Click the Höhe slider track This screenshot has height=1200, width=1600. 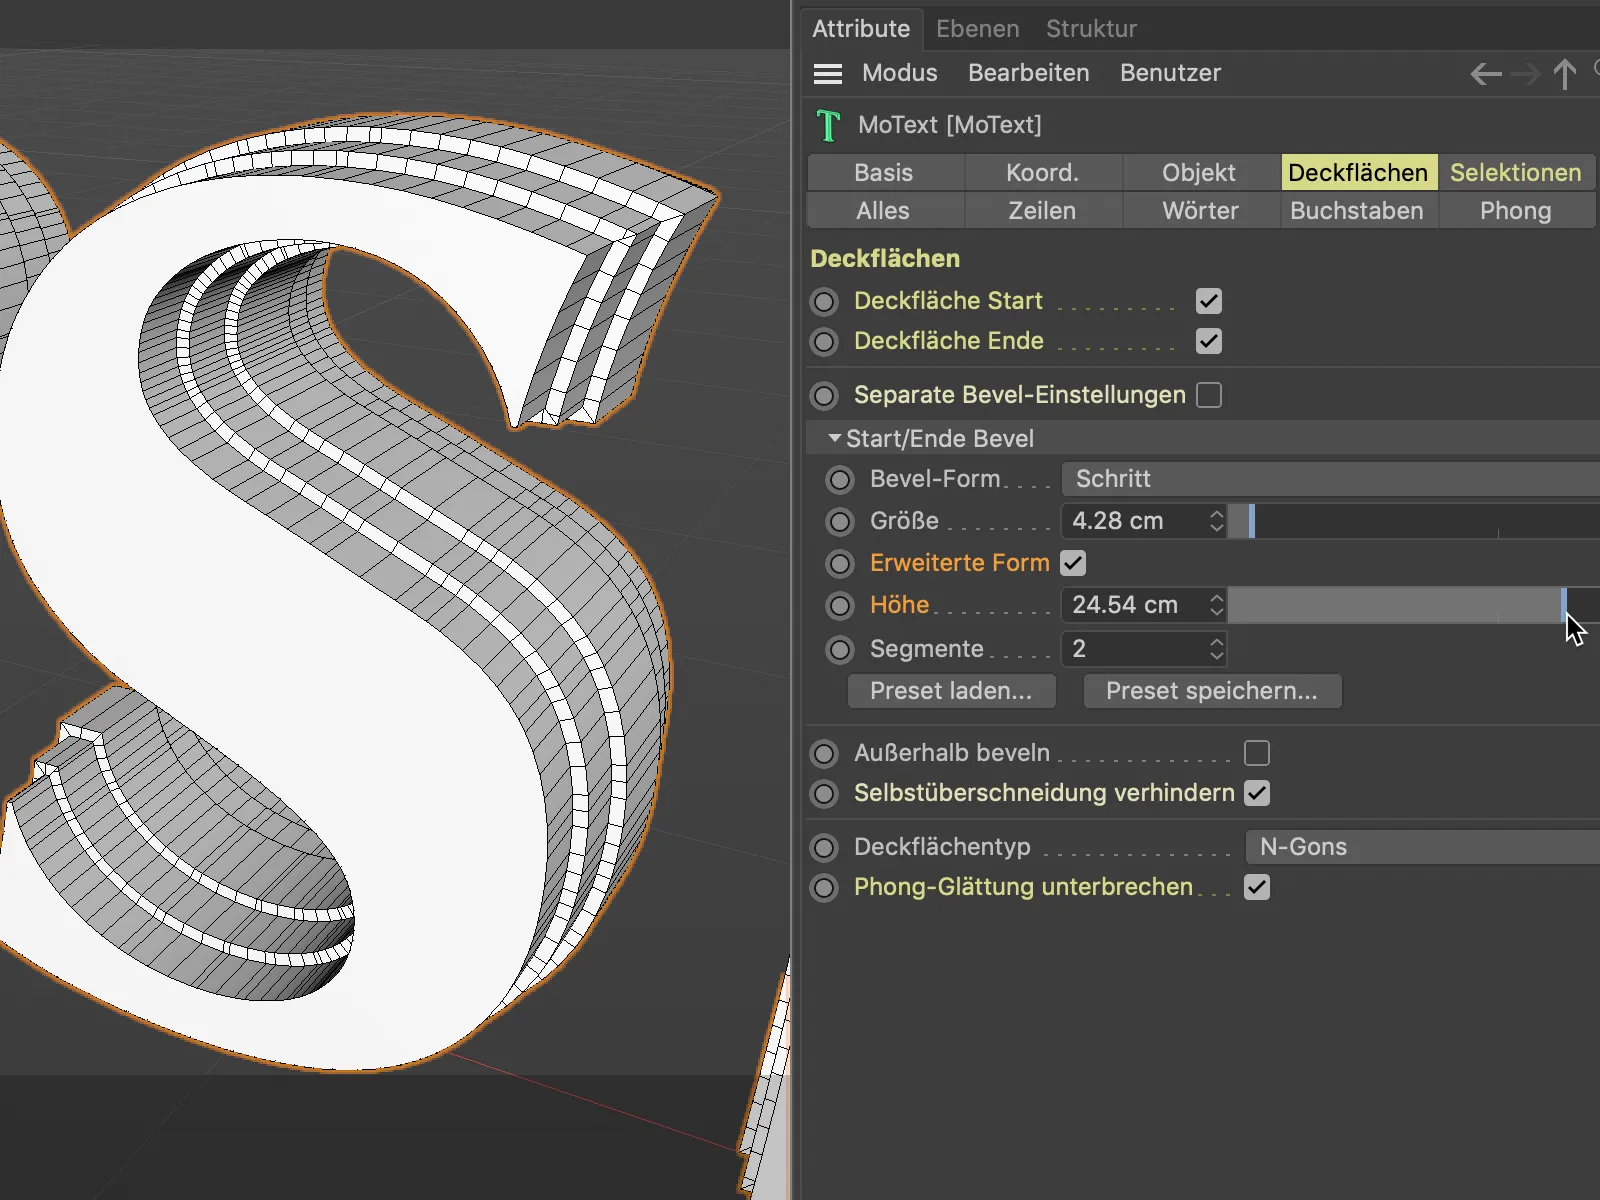click(x=1414, y=605)
